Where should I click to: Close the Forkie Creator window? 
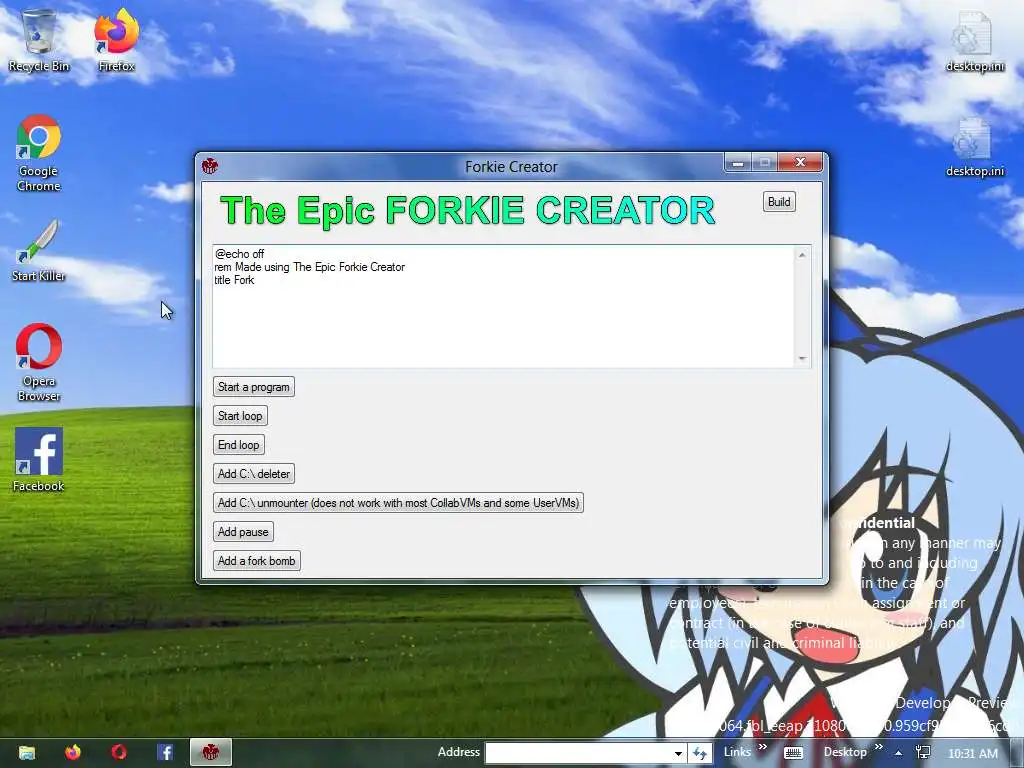(x=800, y=162)
